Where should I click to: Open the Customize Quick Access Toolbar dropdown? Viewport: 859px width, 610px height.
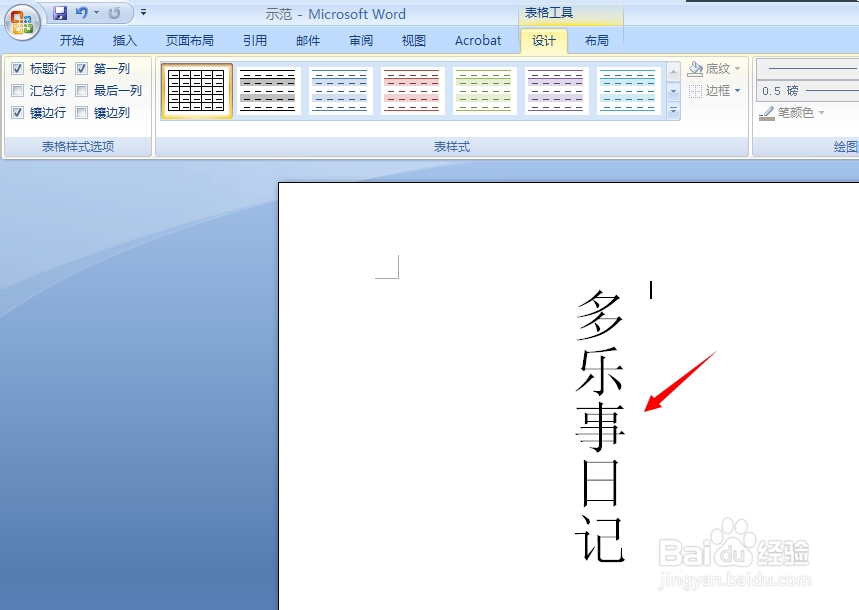pos(141,12)
